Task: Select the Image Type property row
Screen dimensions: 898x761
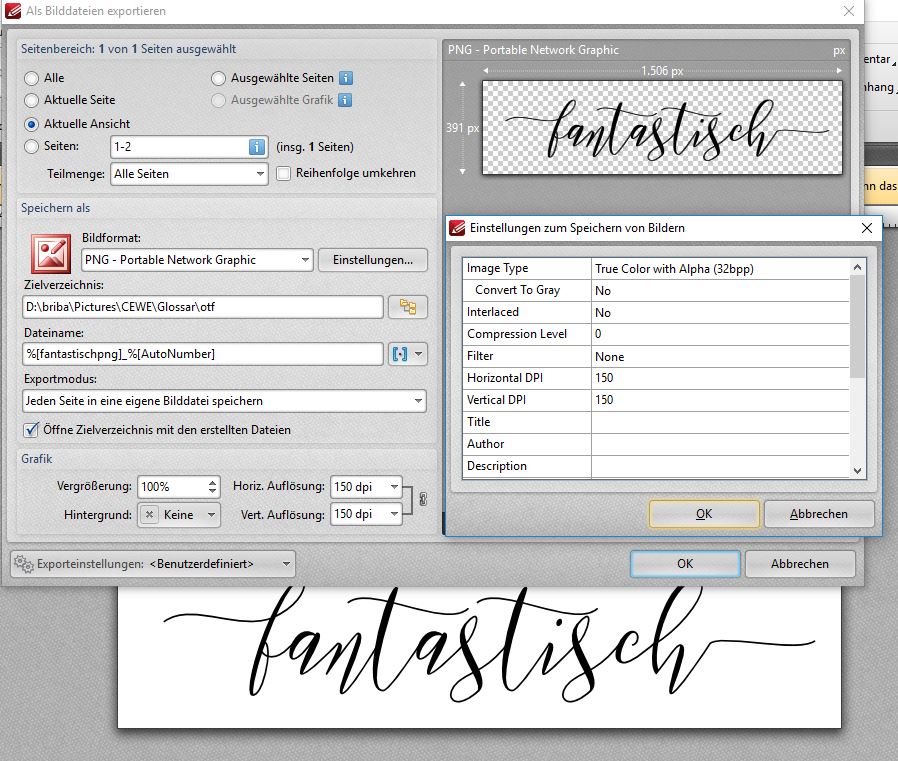Action: (656, 269)
